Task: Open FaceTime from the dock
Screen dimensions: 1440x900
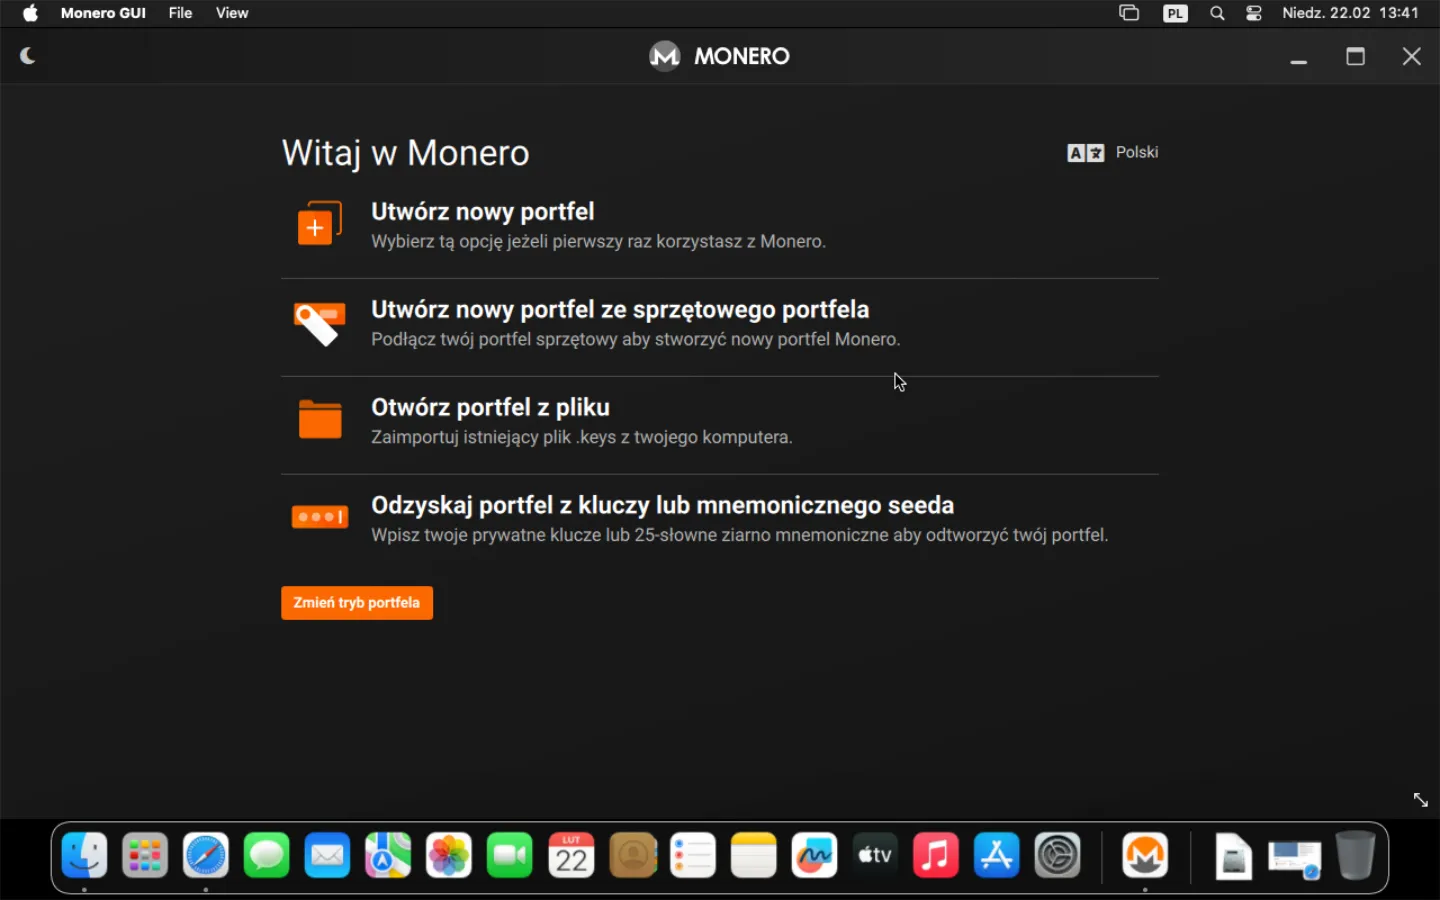Action: (510, 856)
